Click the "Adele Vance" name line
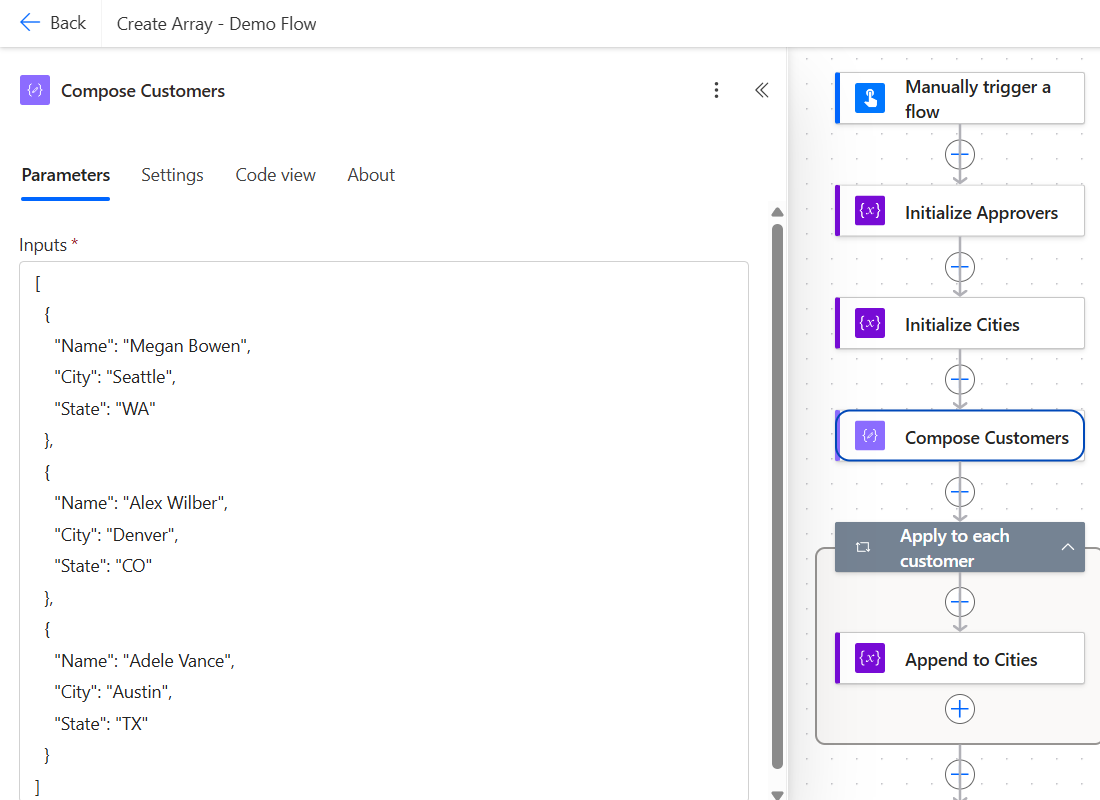The height and width of the screenshot is (800, 1100). coord(145,661)
